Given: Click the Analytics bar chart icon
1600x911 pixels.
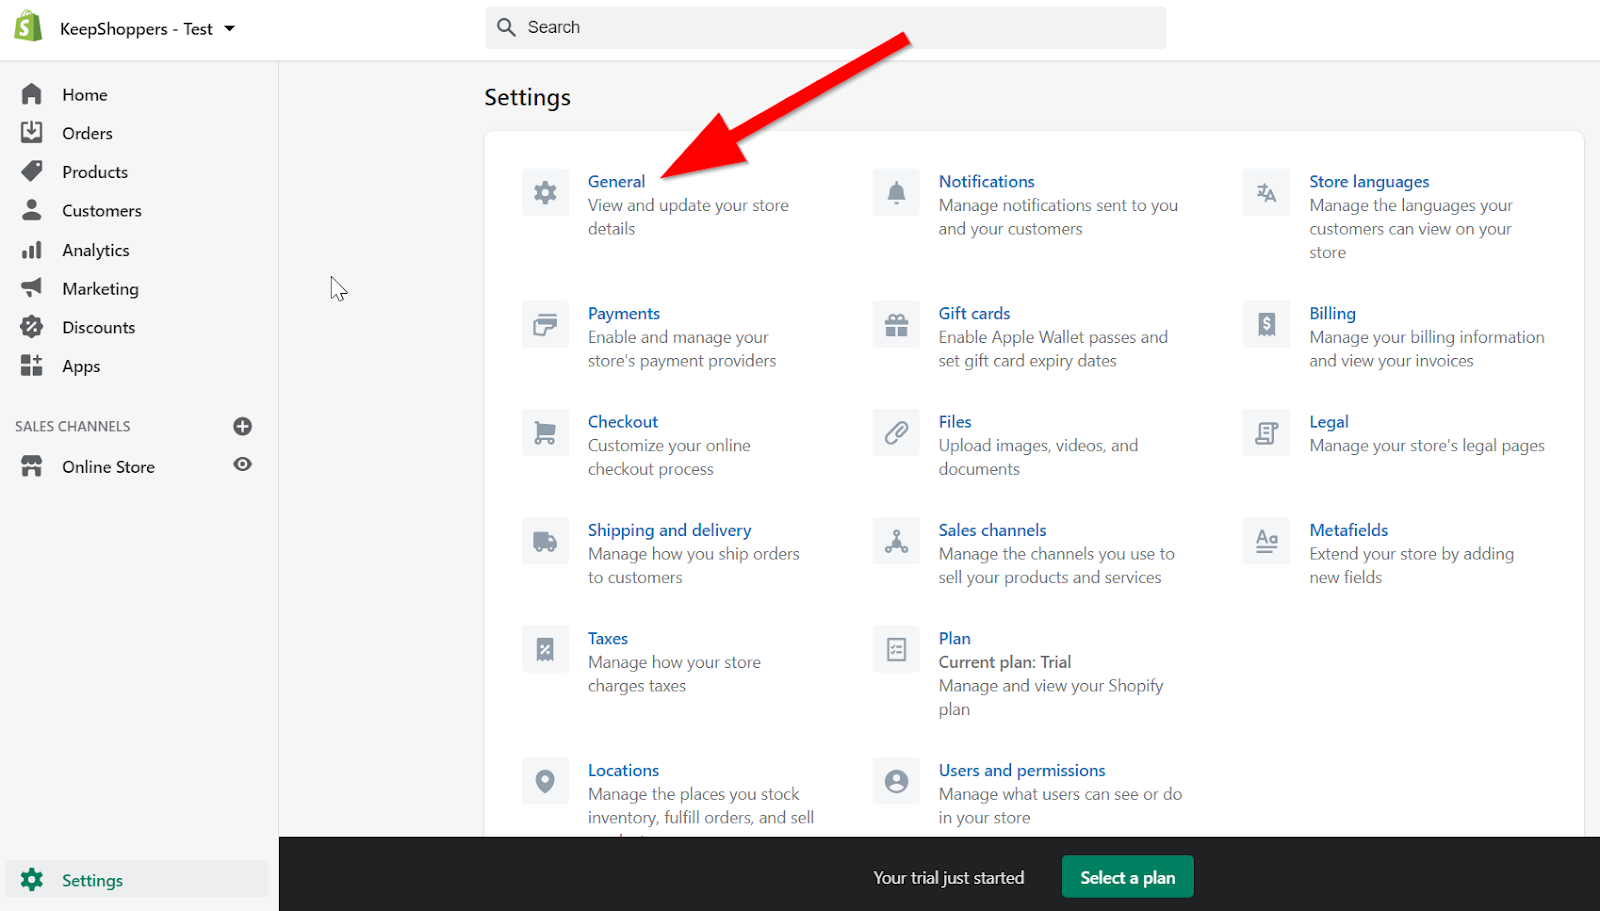Looking at the screenshot, I should click(x=32, y=249).
